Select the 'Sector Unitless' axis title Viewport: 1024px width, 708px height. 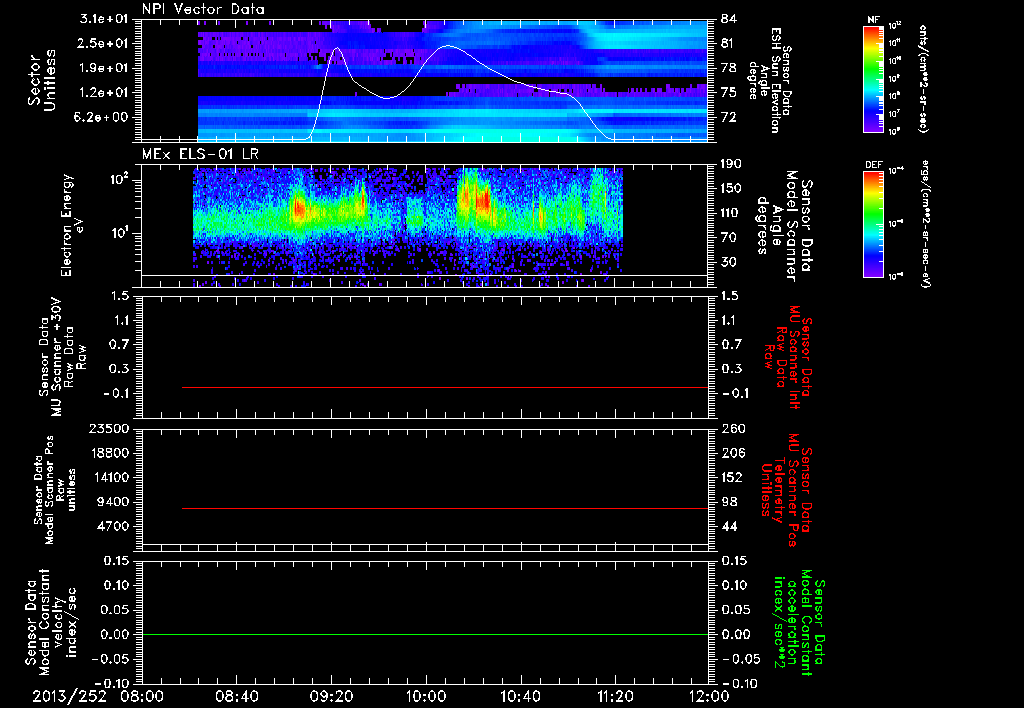(x=42, y=80)
